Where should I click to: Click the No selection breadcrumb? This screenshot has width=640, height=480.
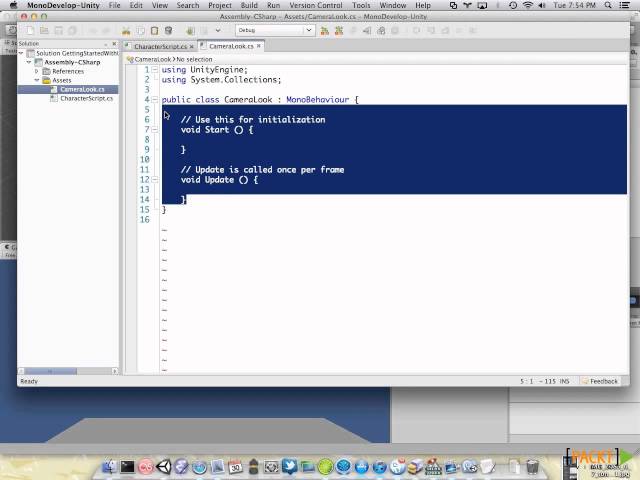coord(194,59)
